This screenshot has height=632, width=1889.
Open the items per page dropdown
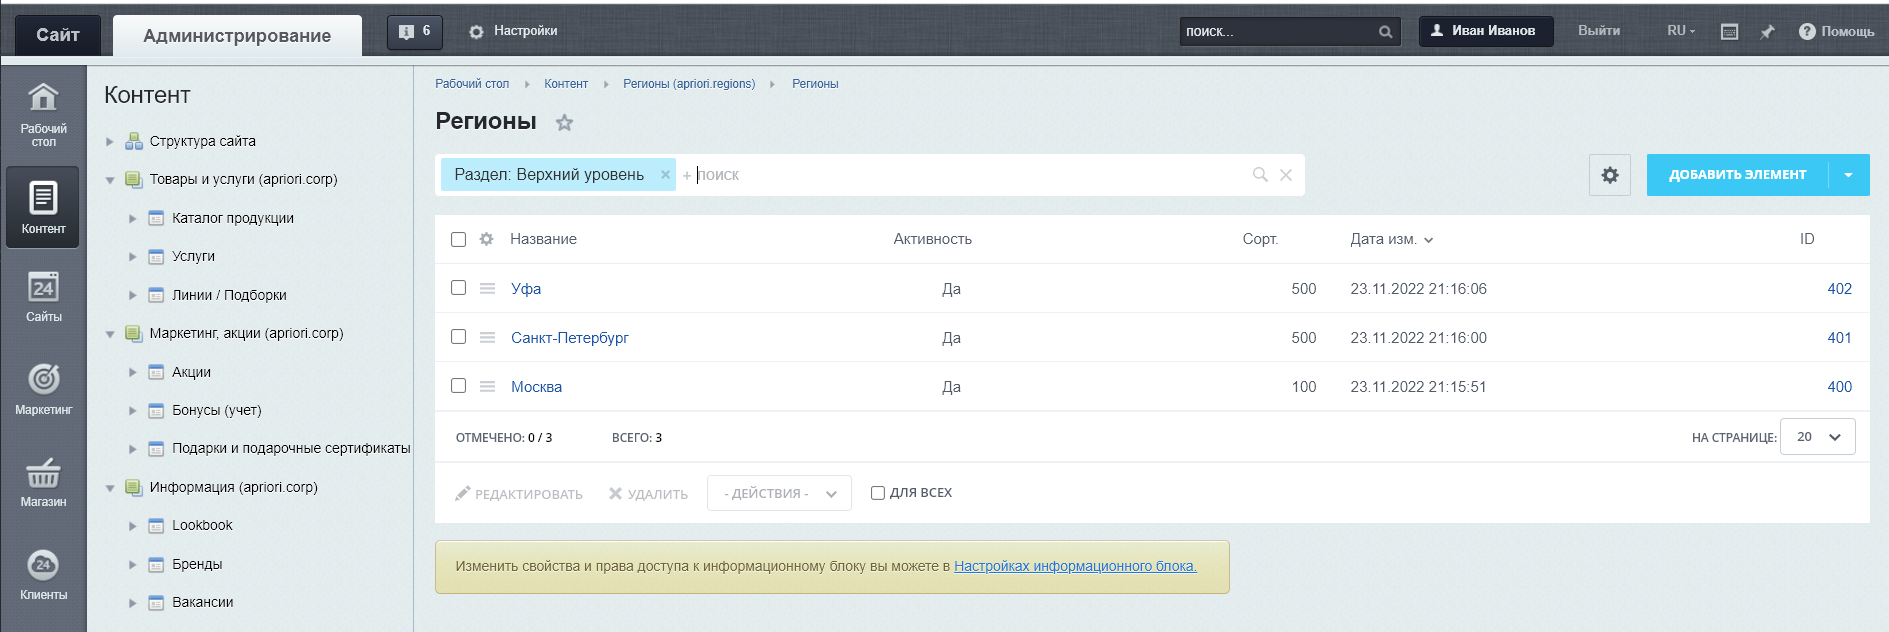[1817, 437]
